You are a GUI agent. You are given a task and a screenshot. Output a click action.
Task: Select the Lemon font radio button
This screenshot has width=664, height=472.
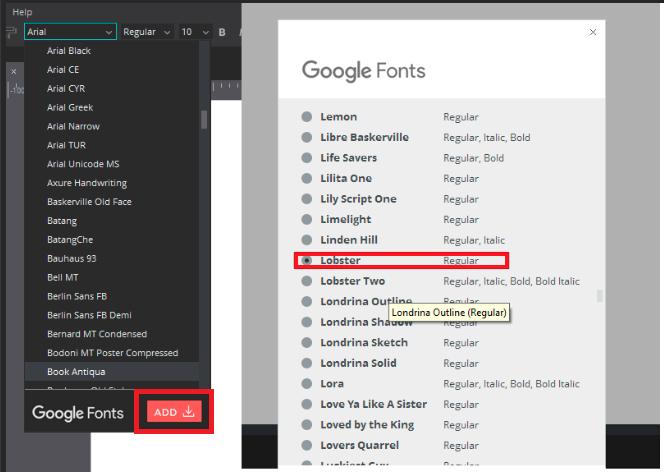pos(307,117)
